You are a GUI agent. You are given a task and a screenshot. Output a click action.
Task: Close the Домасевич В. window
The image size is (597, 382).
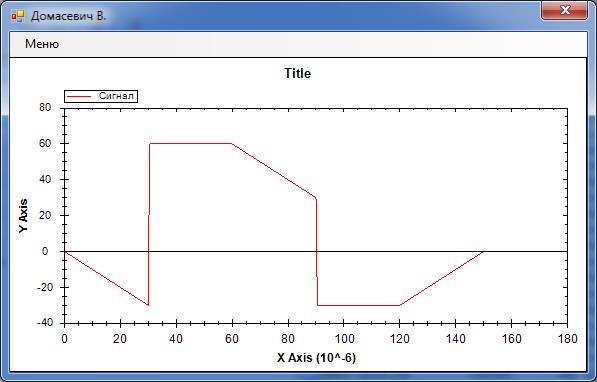565,10
